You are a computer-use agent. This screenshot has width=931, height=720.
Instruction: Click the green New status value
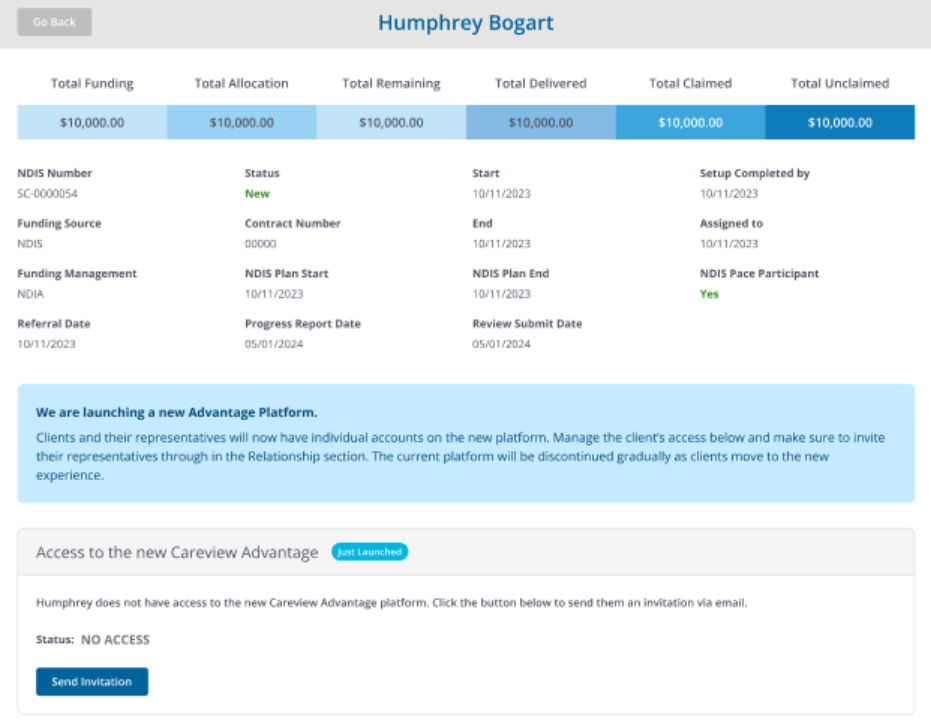pyautogui.click(x=257, y=194)
